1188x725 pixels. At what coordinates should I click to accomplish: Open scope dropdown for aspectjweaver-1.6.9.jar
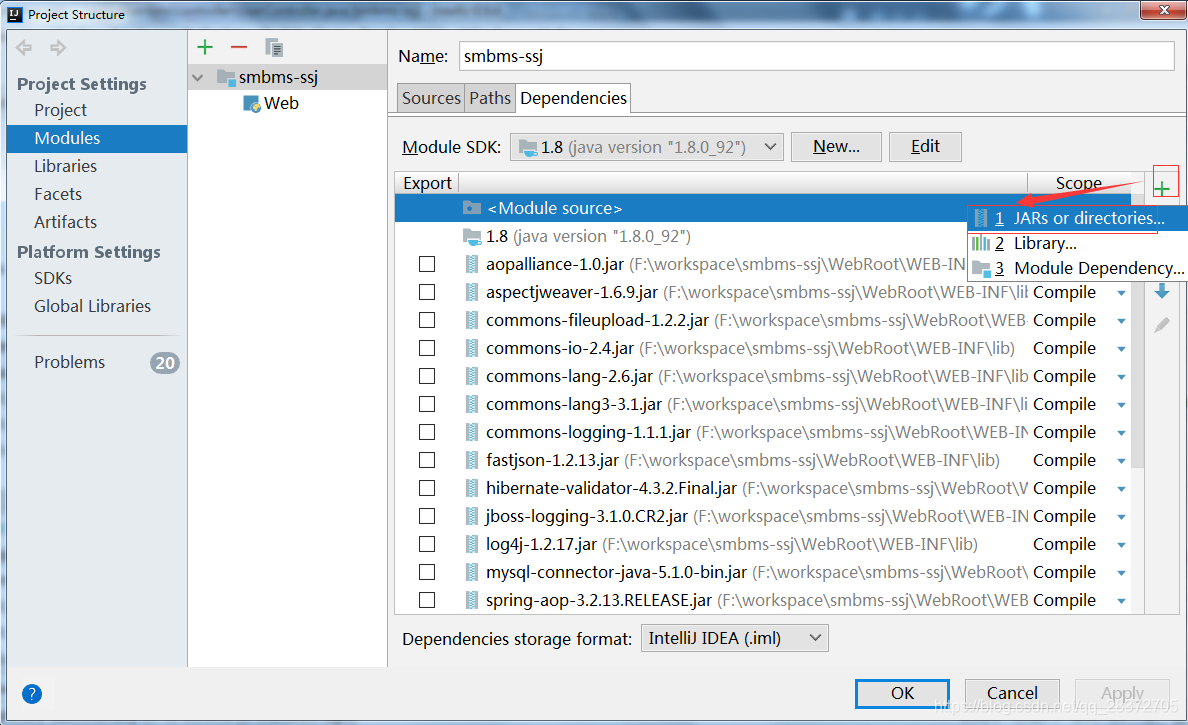[1121, 293]
